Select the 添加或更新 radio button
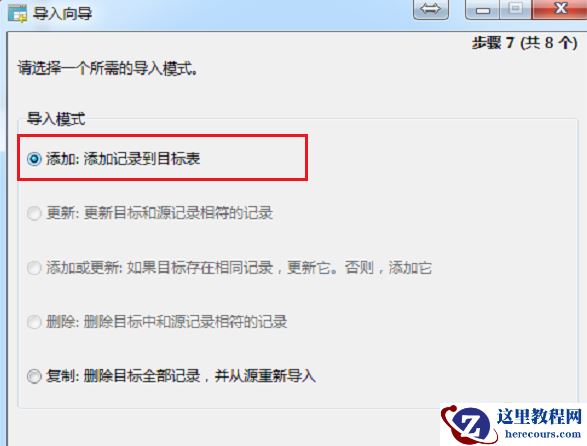This screenshot has width=587, height=446. pyautogui.click(x=34, y=268)
